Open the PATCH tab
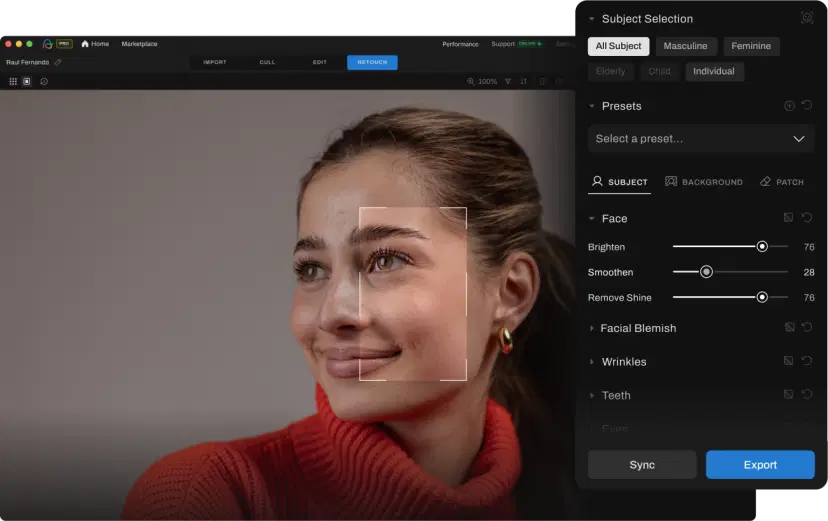The image size is (828, 521). [x=782, y=182]
